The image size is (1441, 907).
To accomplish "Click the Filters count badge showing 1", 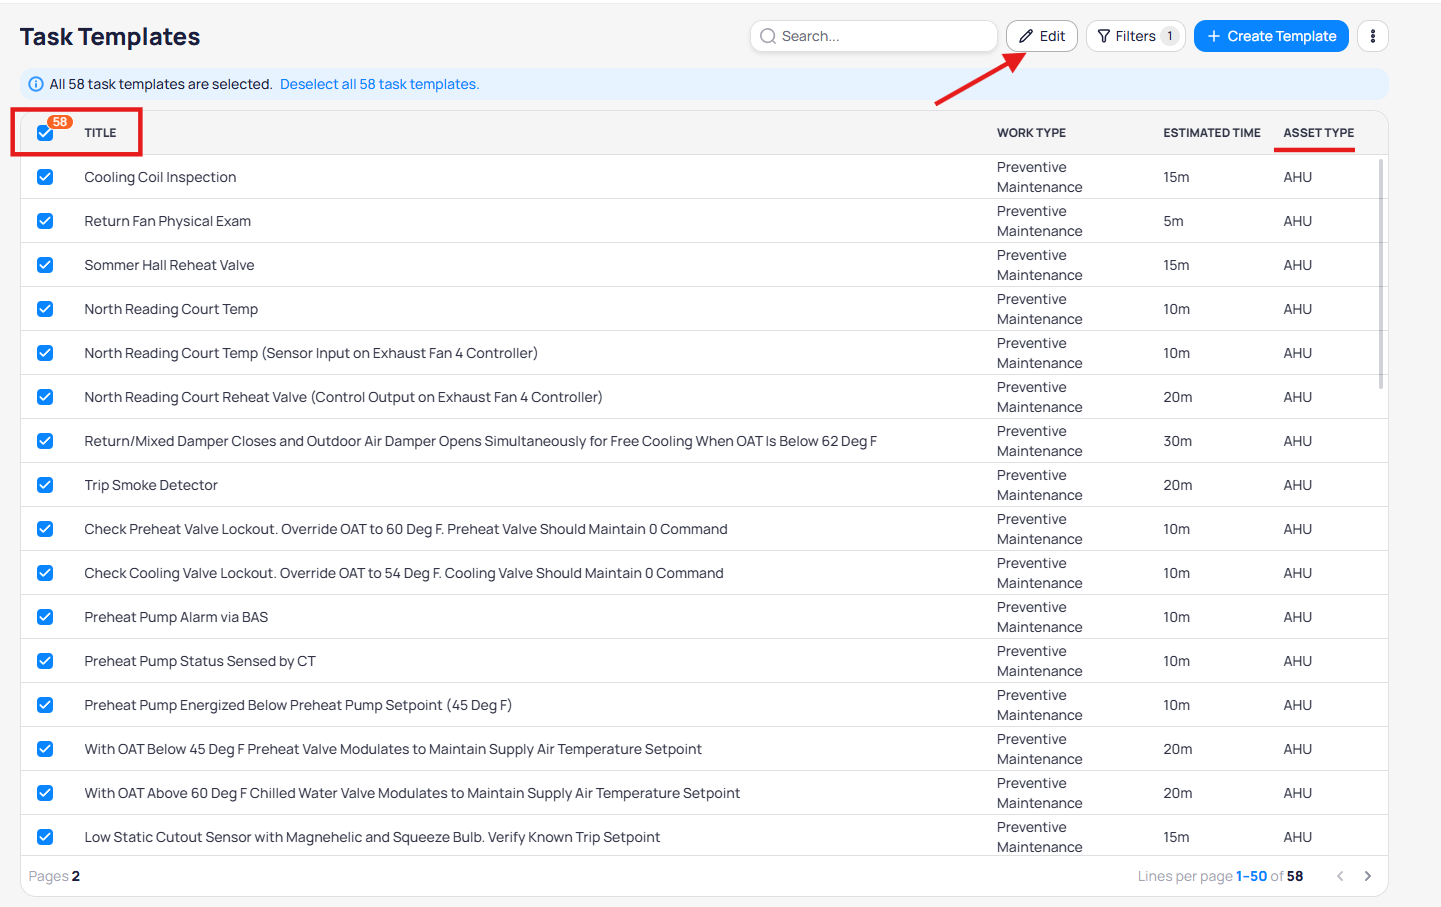I will point(1169,36).
